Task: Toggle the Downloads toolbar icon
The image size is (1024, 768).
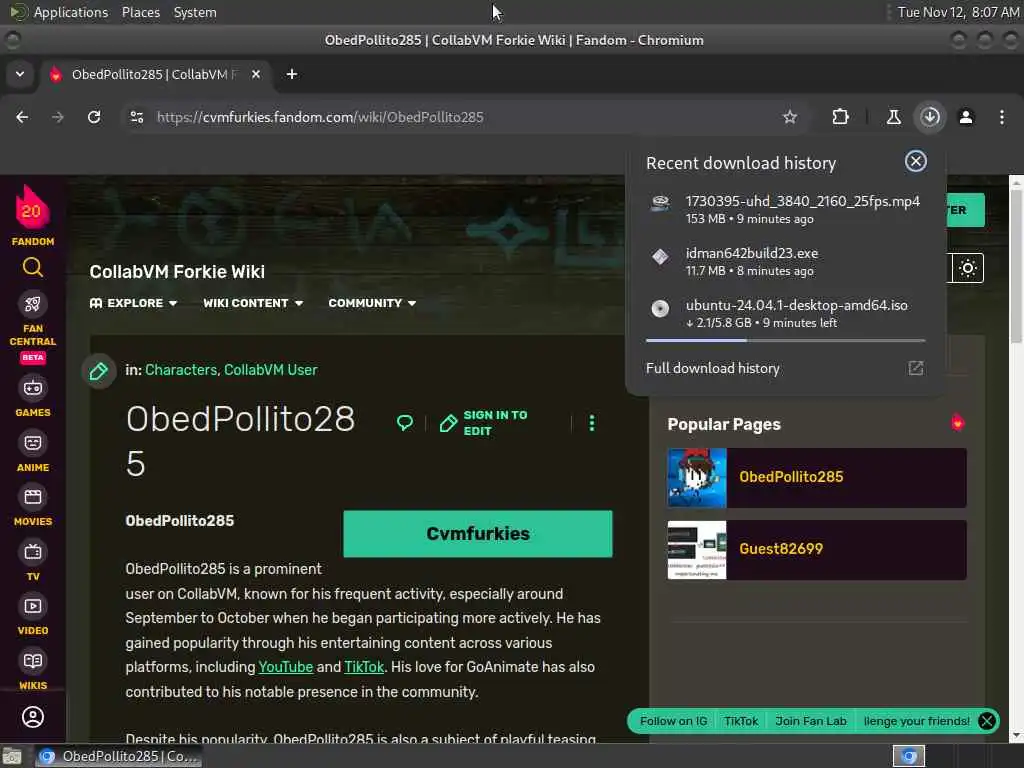Action: tap(930, 117)
